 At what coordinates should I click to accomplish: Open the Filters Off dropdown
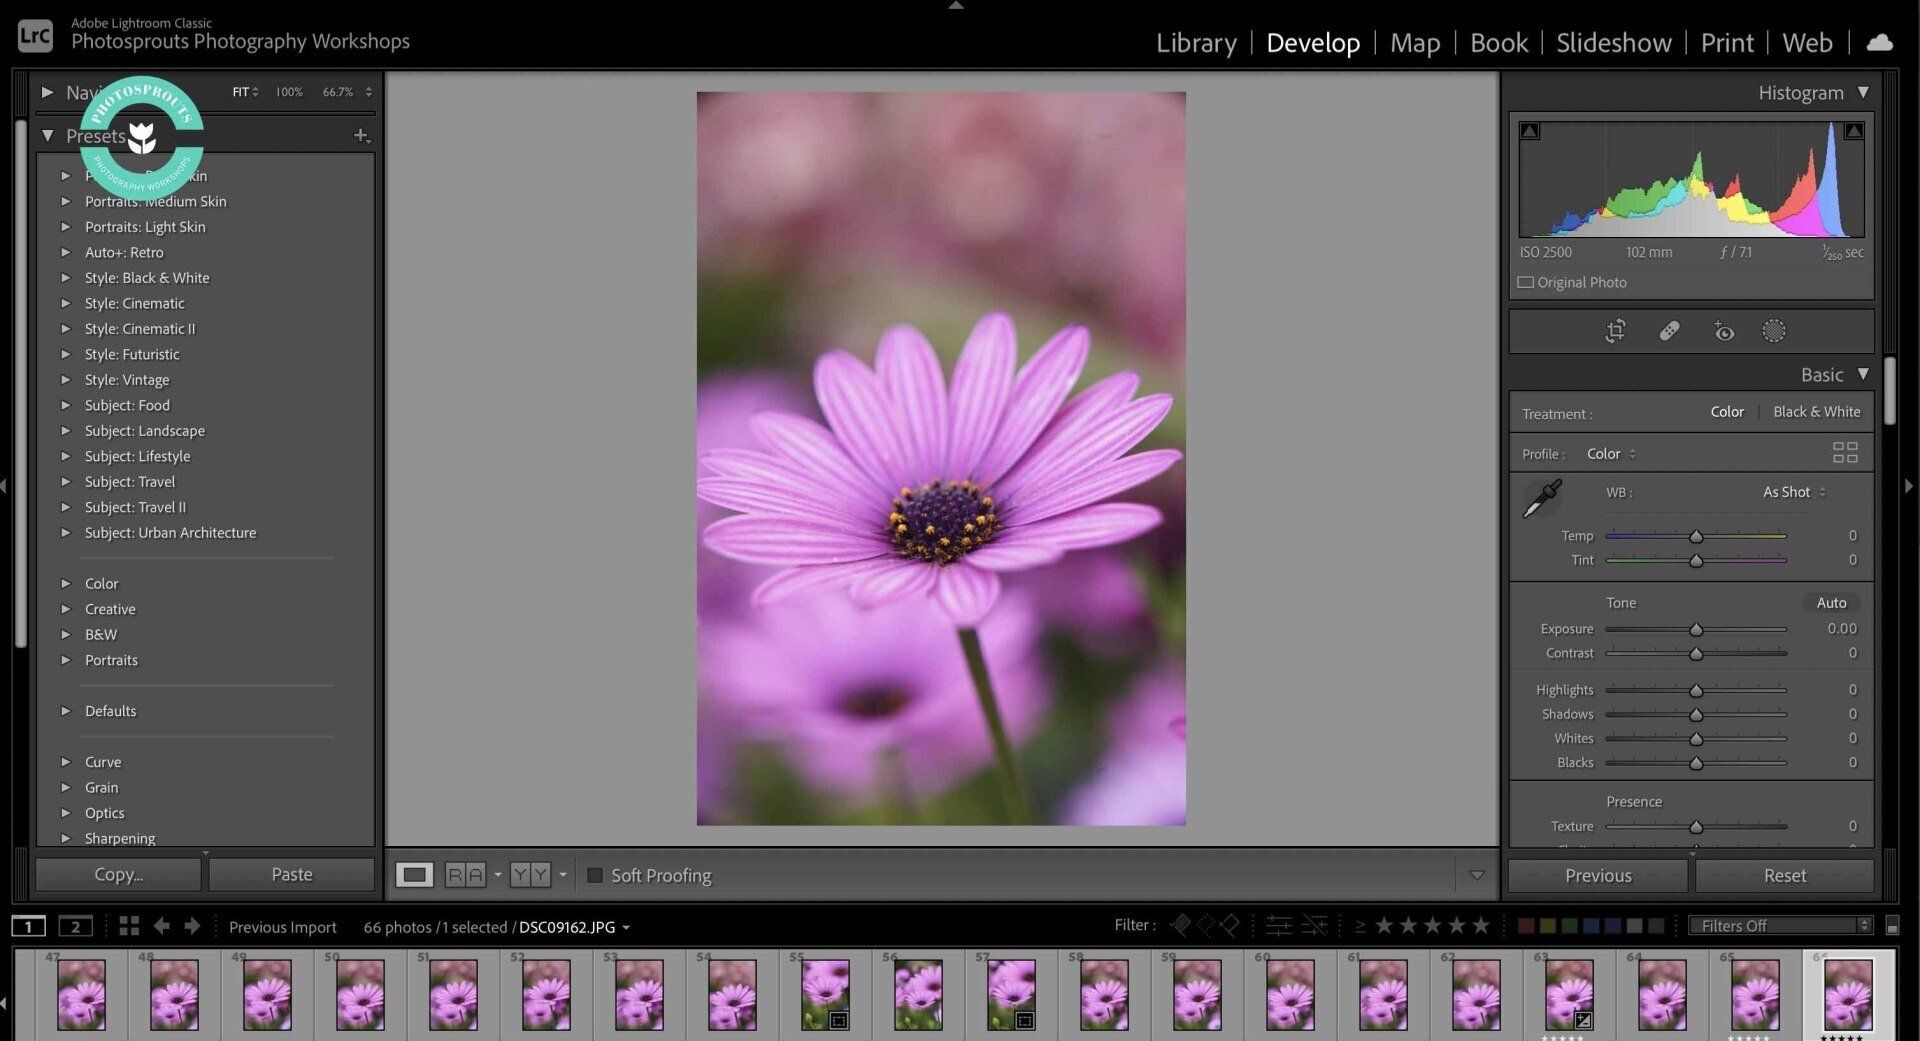point(1779,926)
